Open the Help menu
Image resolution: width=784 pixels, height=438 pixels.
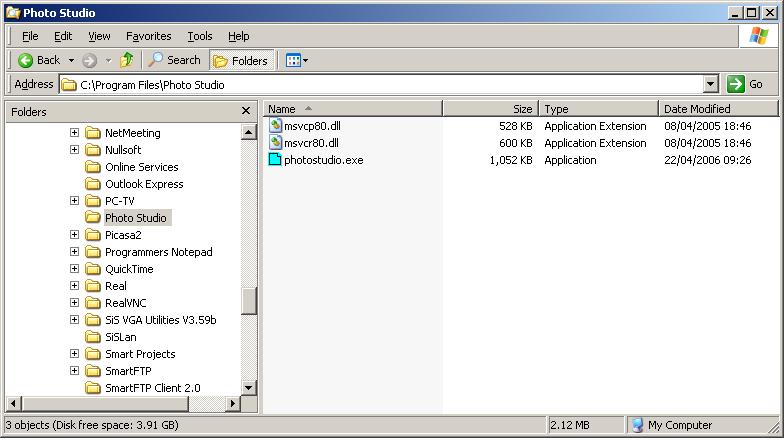pyautogui.click(x=238, y=36)
